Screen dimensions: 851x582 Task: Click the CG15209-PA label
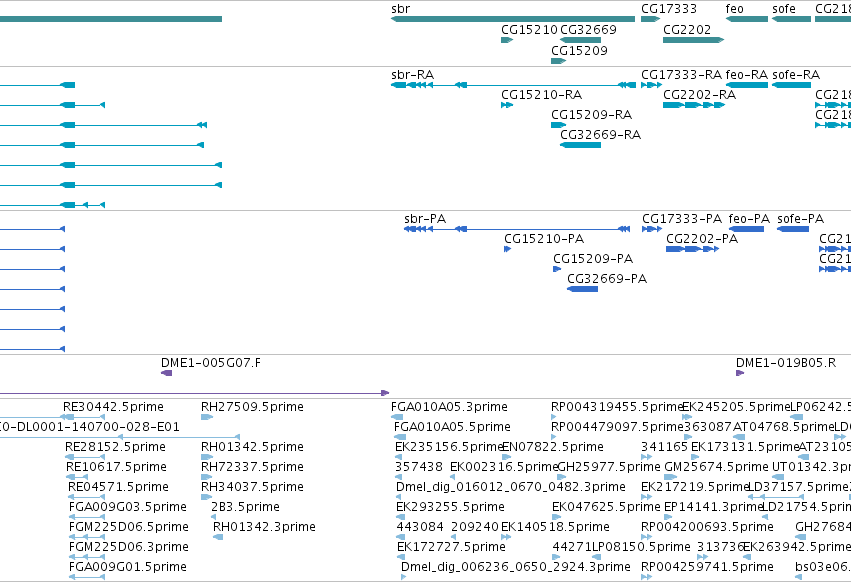click(x=593, y=259)
